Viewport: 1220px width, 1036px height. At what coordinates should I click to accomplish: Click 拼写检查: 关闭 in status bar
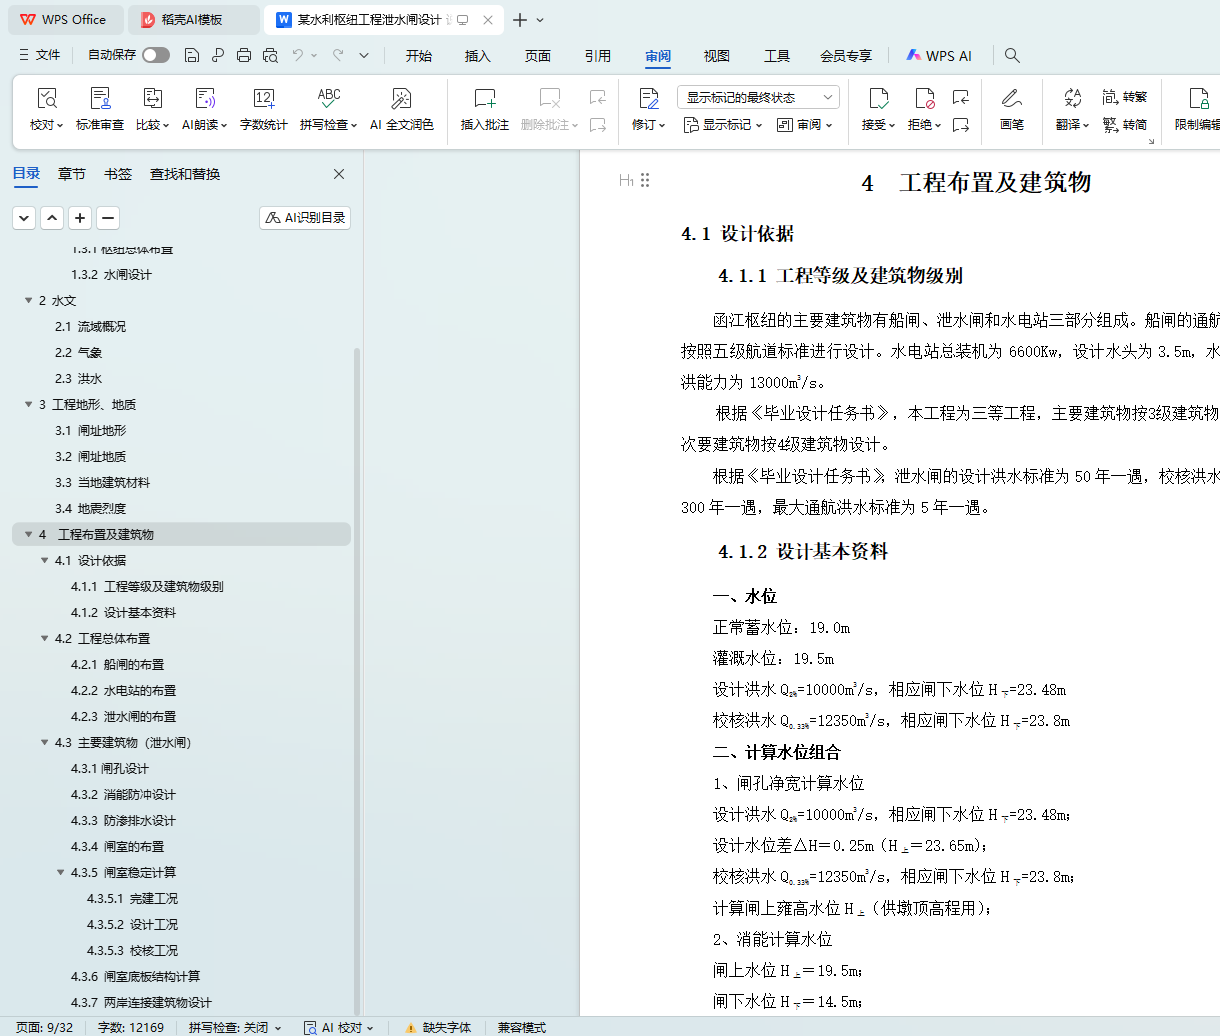[x=234, y=1027]
